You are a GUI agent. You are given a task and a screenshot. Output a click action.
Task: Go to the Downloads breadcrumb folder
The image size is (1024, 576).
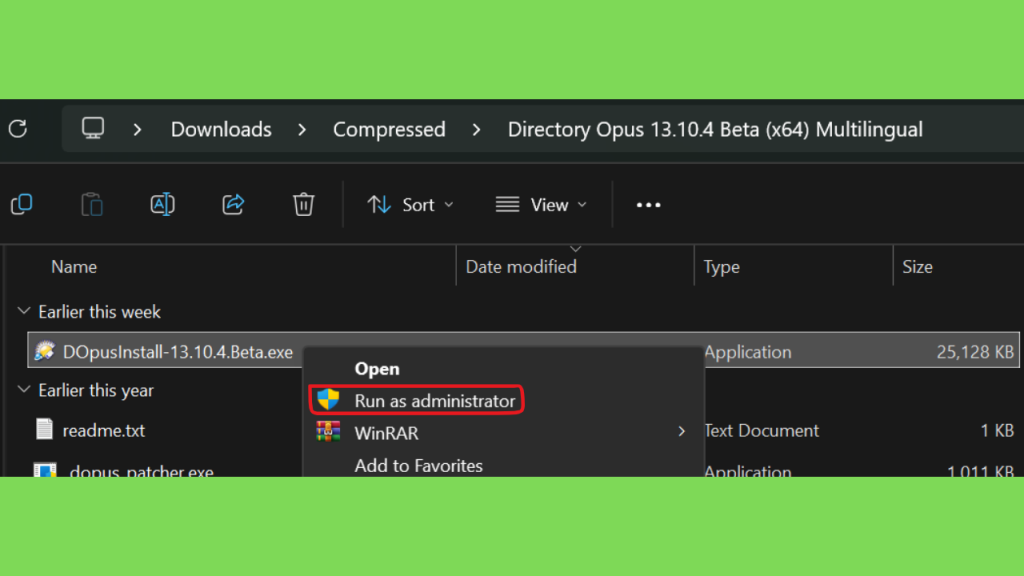(x=221, y=129)
